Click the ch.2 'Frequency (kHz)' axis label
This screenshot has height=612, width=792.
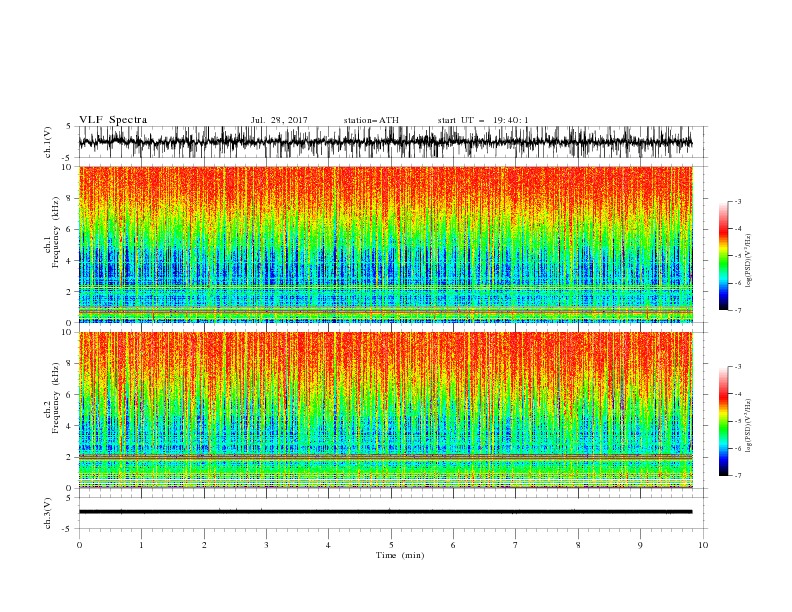coord(55,398)
